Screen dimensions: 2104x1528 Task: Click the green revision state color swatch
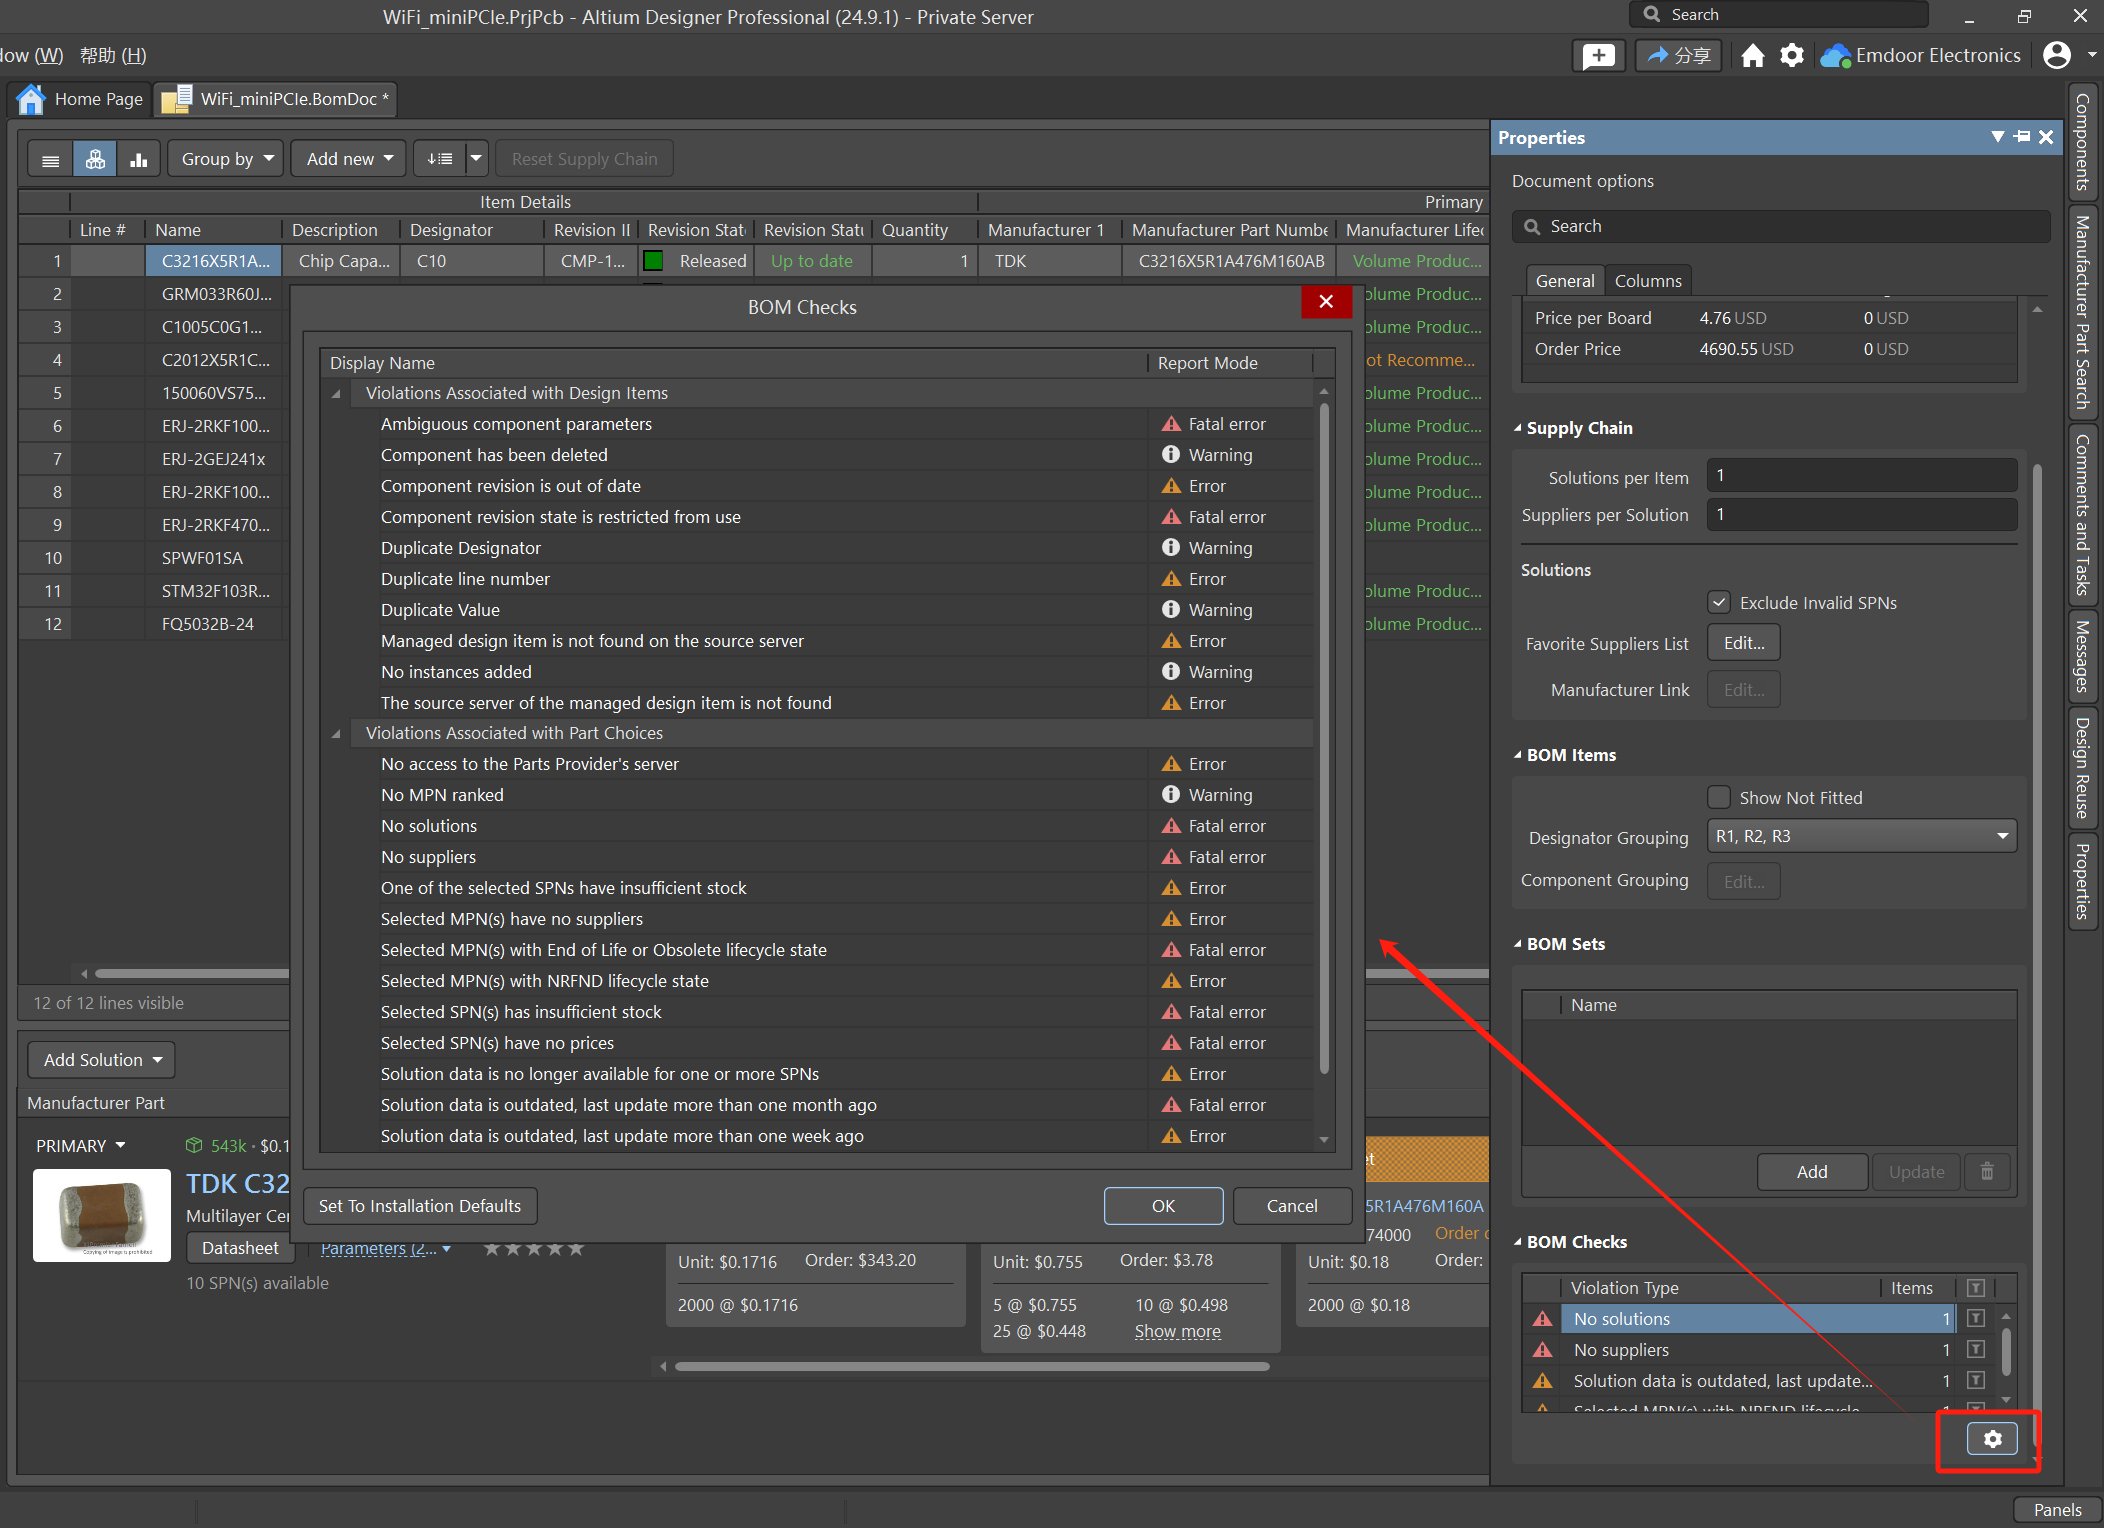tap(654, 261)
